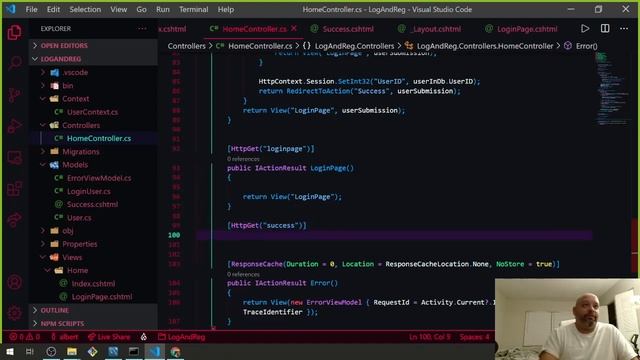Open the View menu
Viewport: 640px width, 360px height.
tap(118, 9)
